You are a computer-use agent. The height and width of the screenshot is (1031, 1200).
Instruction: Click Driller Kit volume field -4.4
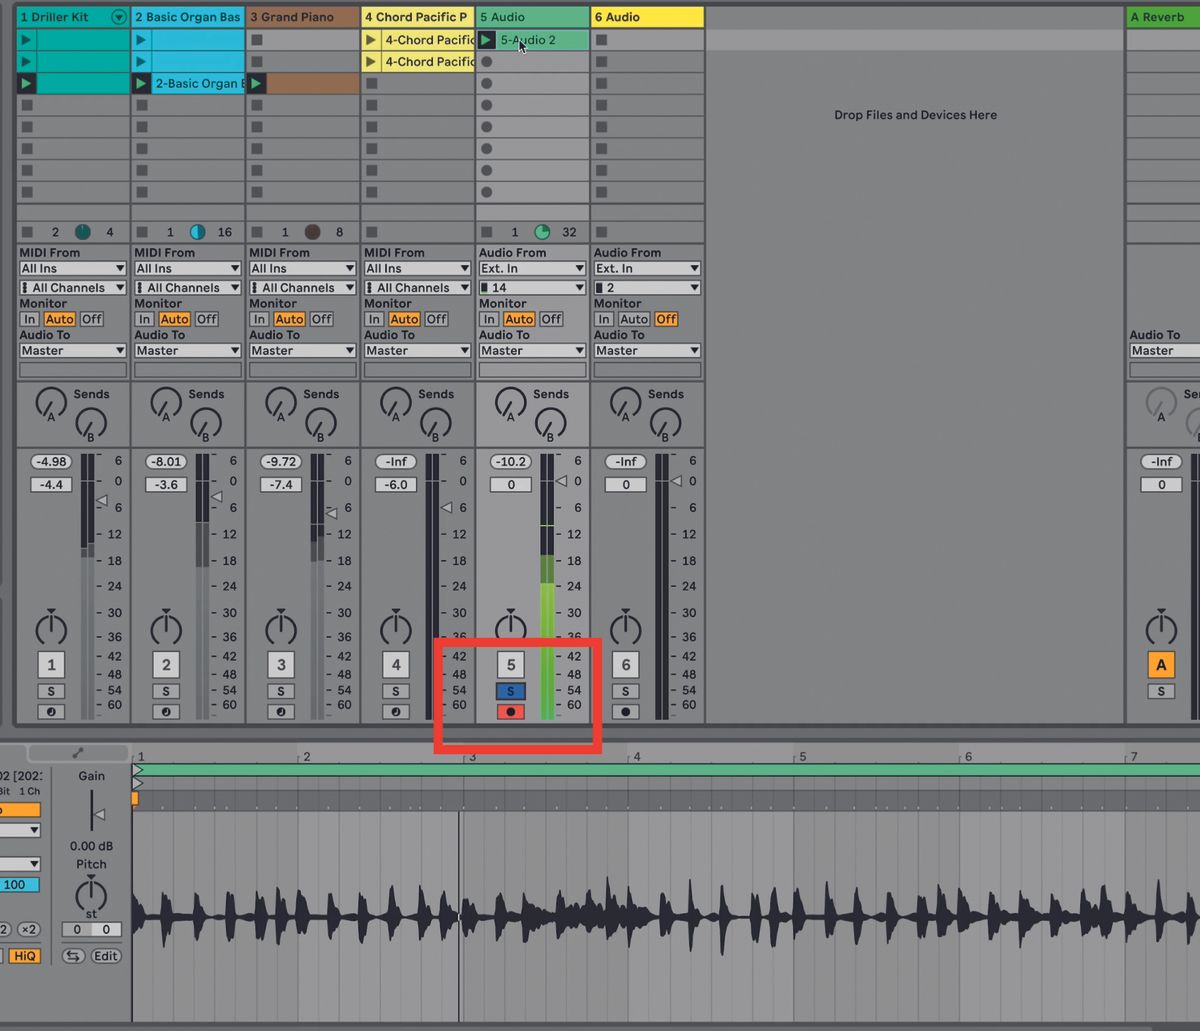(51, 485)
